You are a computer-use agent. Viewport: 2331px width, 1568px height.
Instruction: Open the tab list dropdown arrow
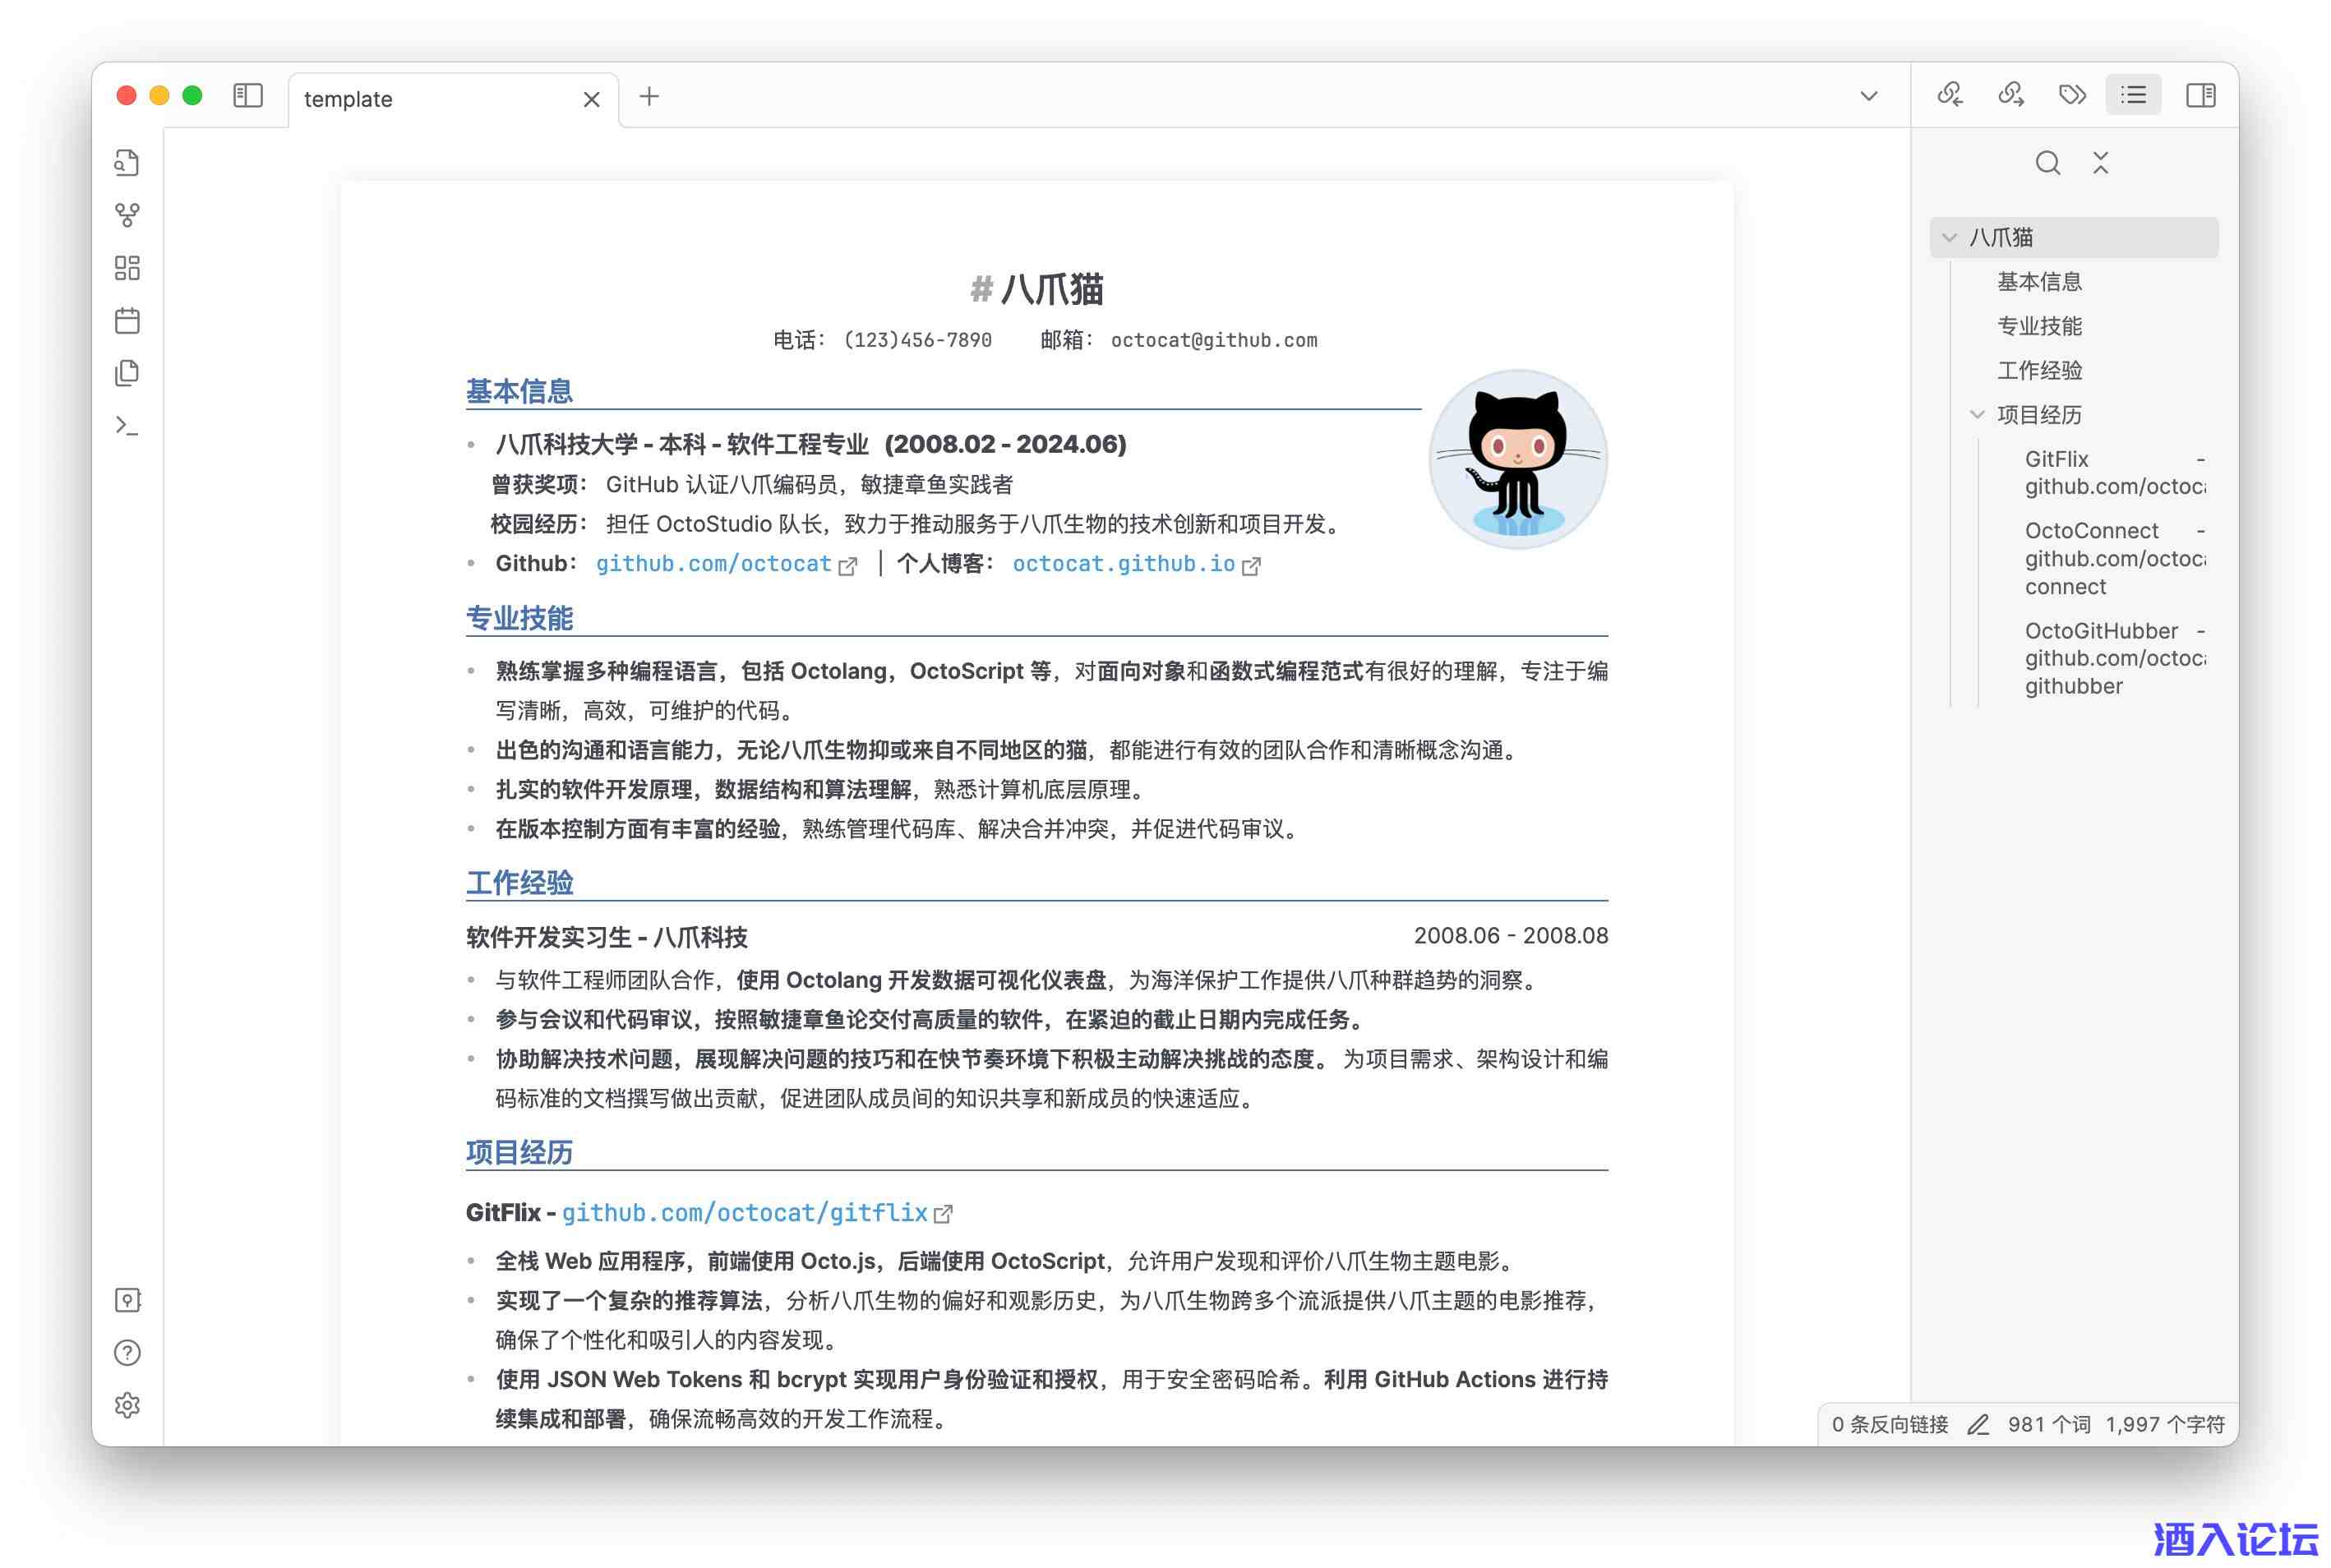click(x=1868, y=97)
